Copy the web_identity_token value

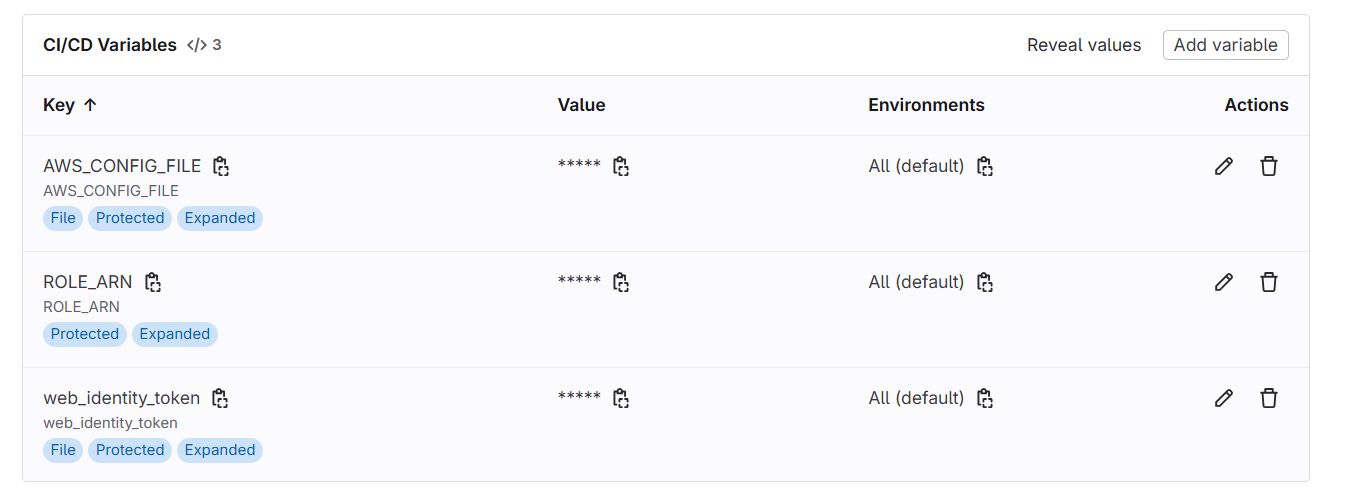tap(620, 398)
